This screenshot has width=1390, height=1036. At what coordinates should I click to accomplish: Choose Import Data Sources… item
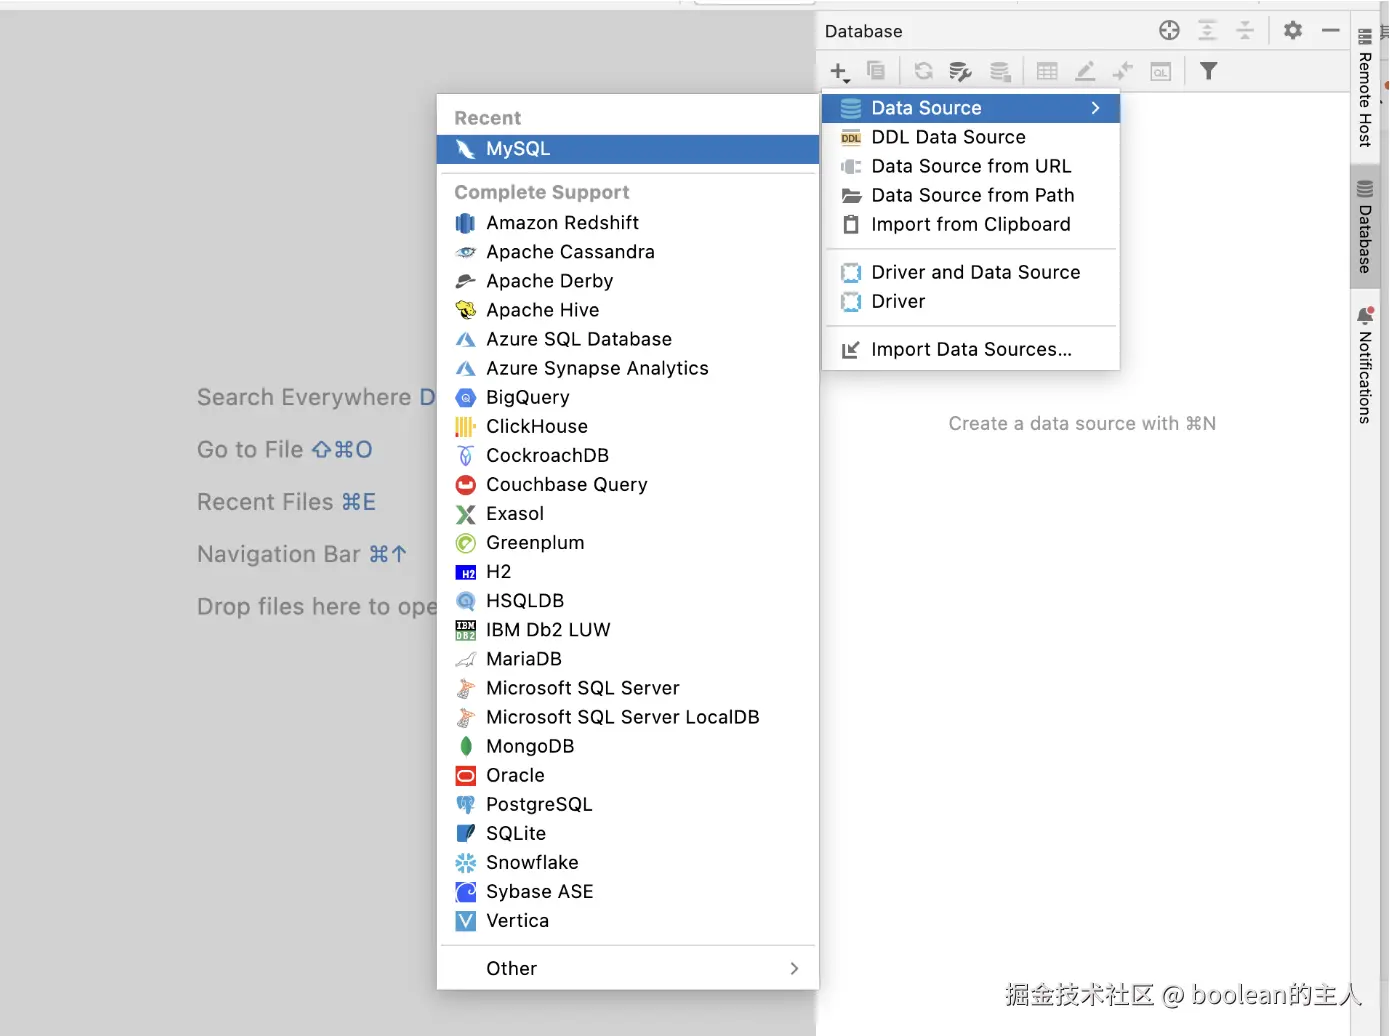pos(970,349)
